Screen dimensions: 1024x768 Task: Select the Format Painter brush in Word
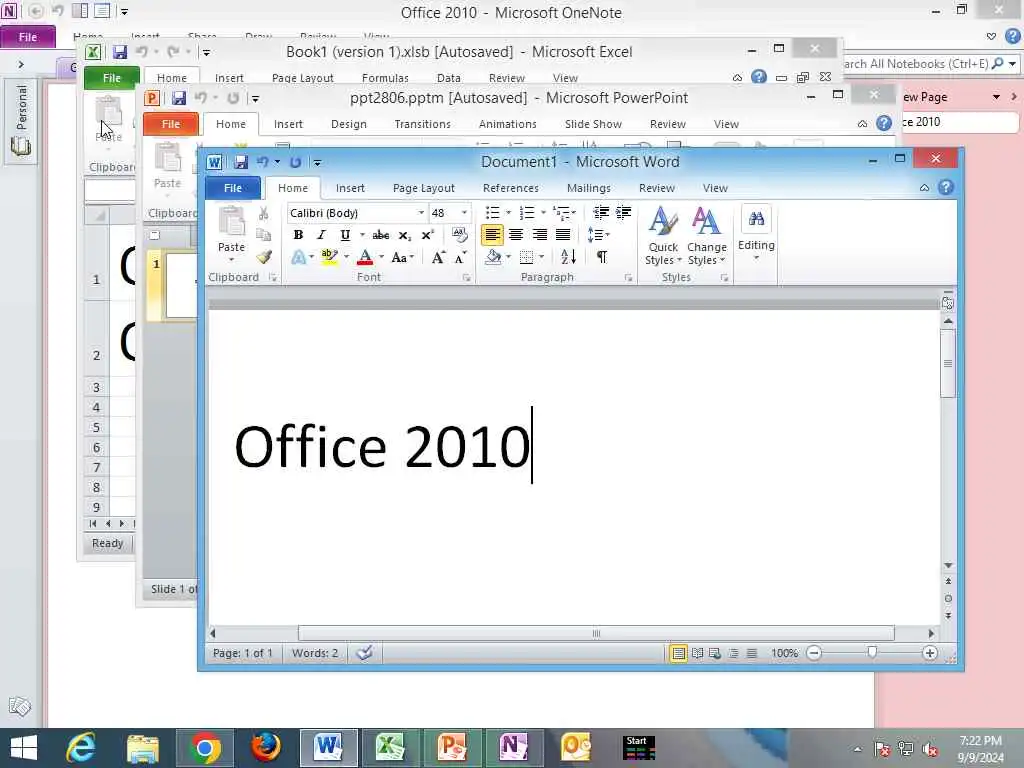tap(263, 257)
